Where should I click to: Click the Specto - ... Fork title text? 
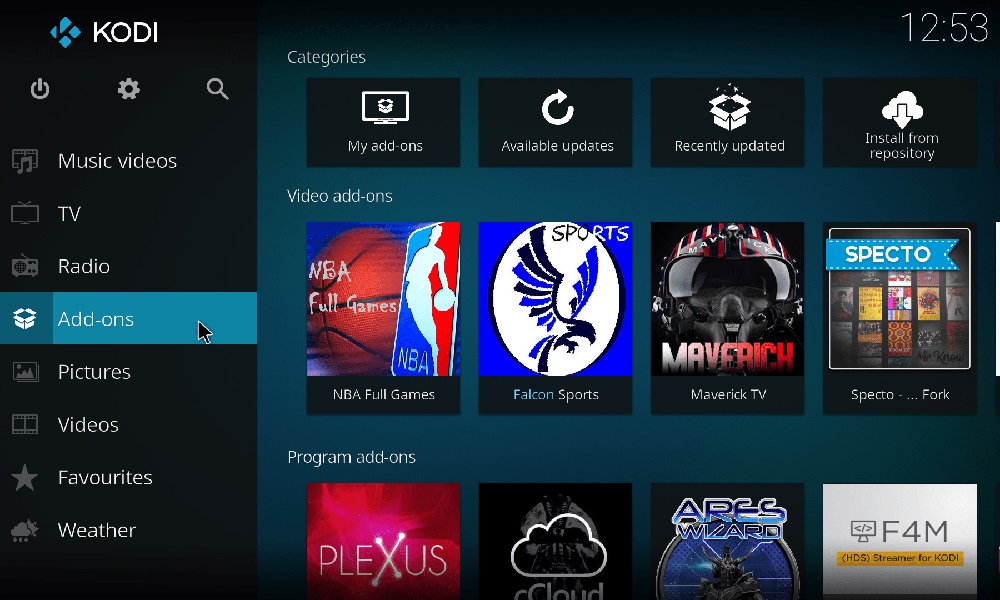pyautogui.click(x=900, y=395)
